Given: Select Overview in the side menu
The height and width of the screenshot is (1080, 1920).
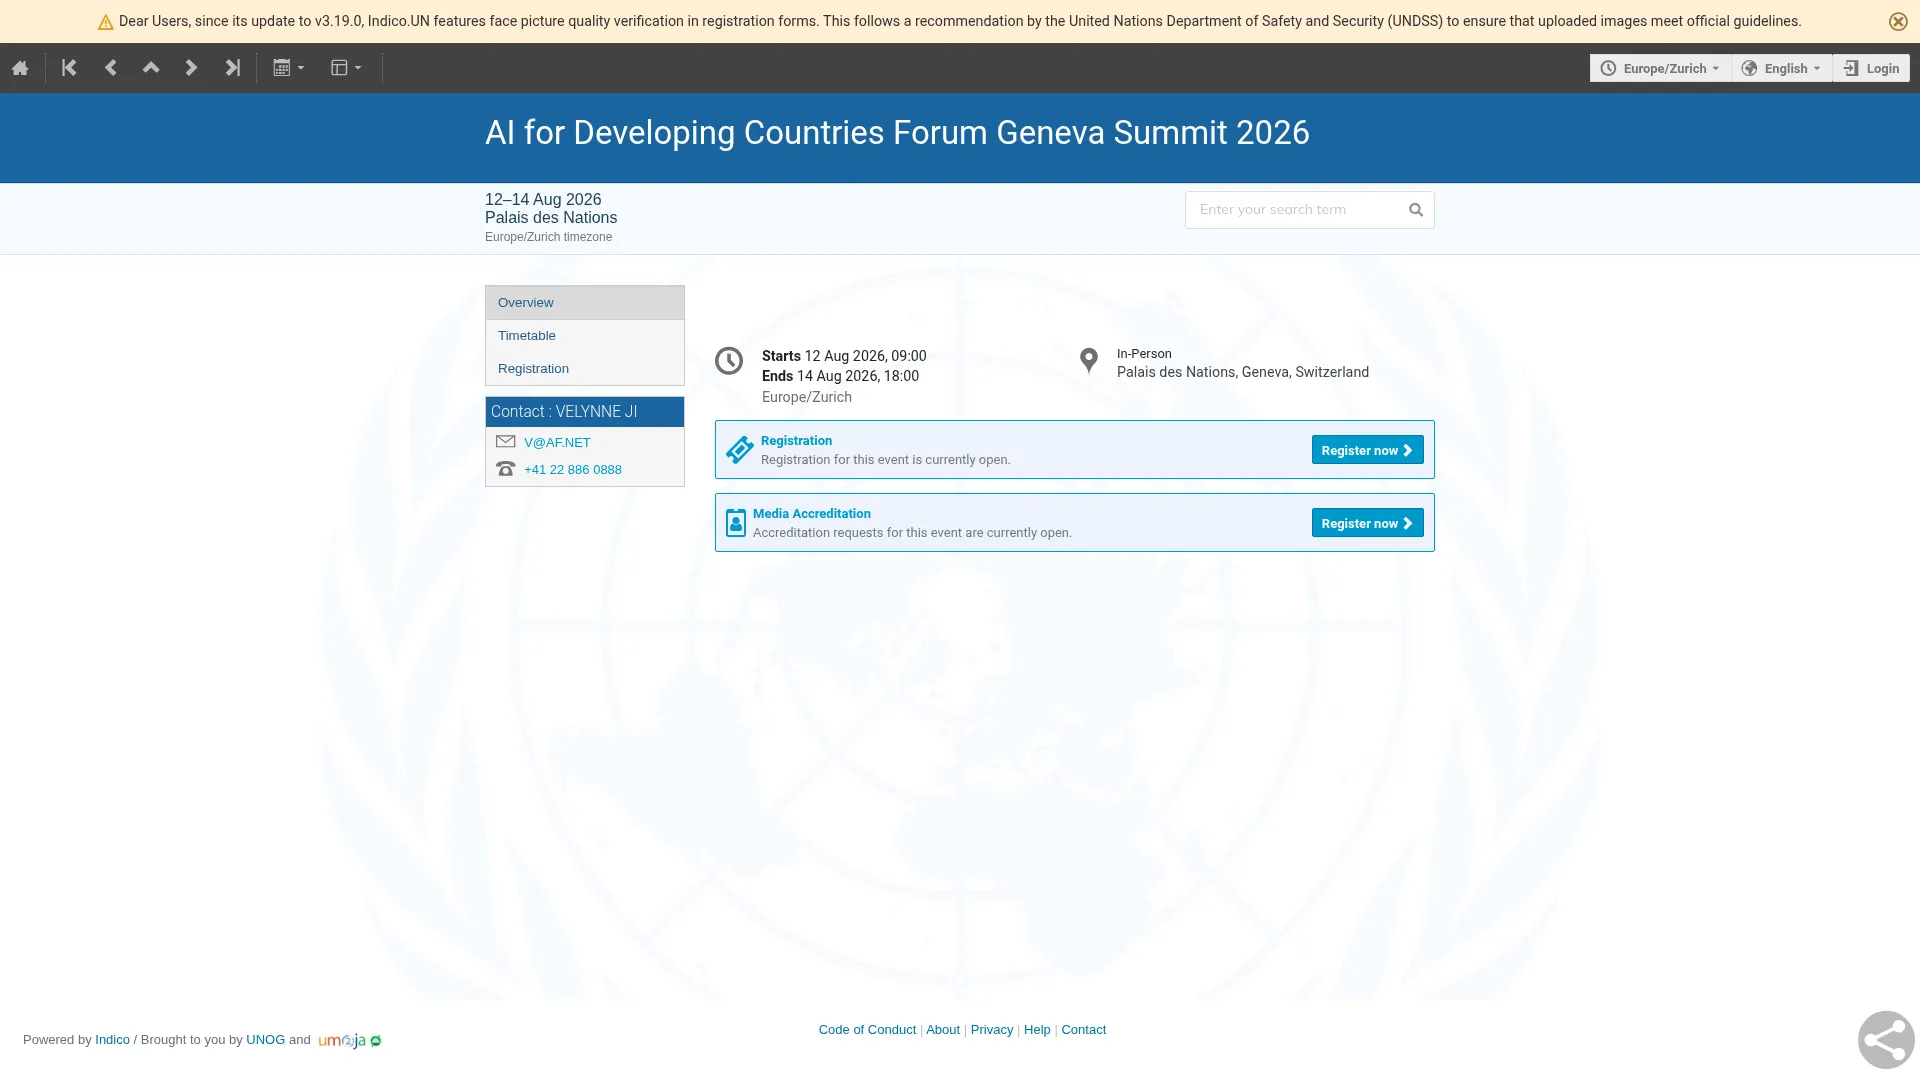Looking at the screenshot, I should click(585, 303).
